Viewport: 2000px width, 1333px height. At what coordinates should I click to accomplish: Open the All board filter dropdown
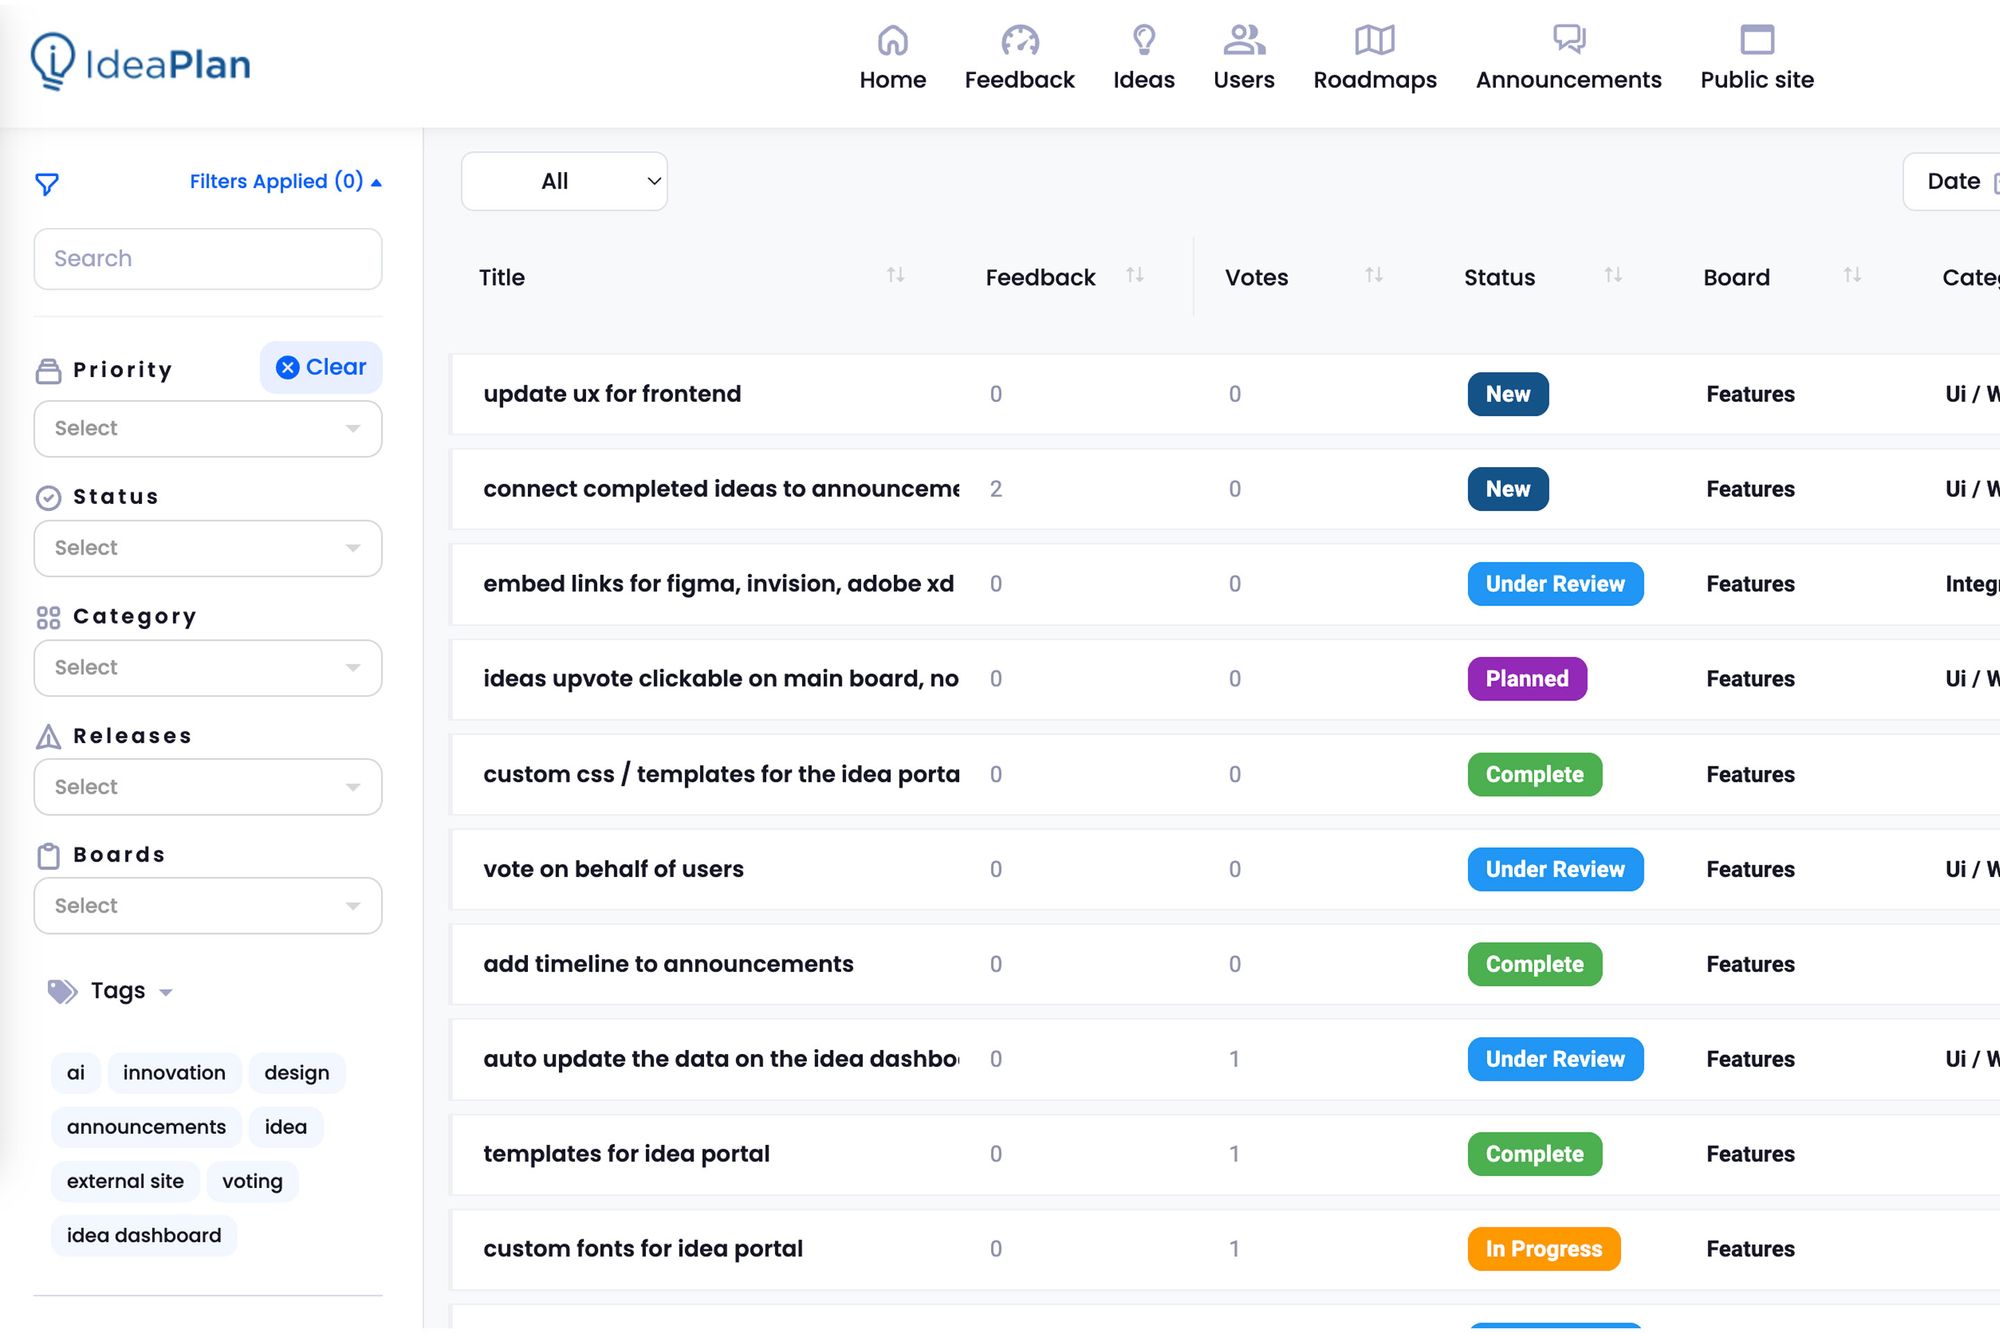(x=563, y=181)
